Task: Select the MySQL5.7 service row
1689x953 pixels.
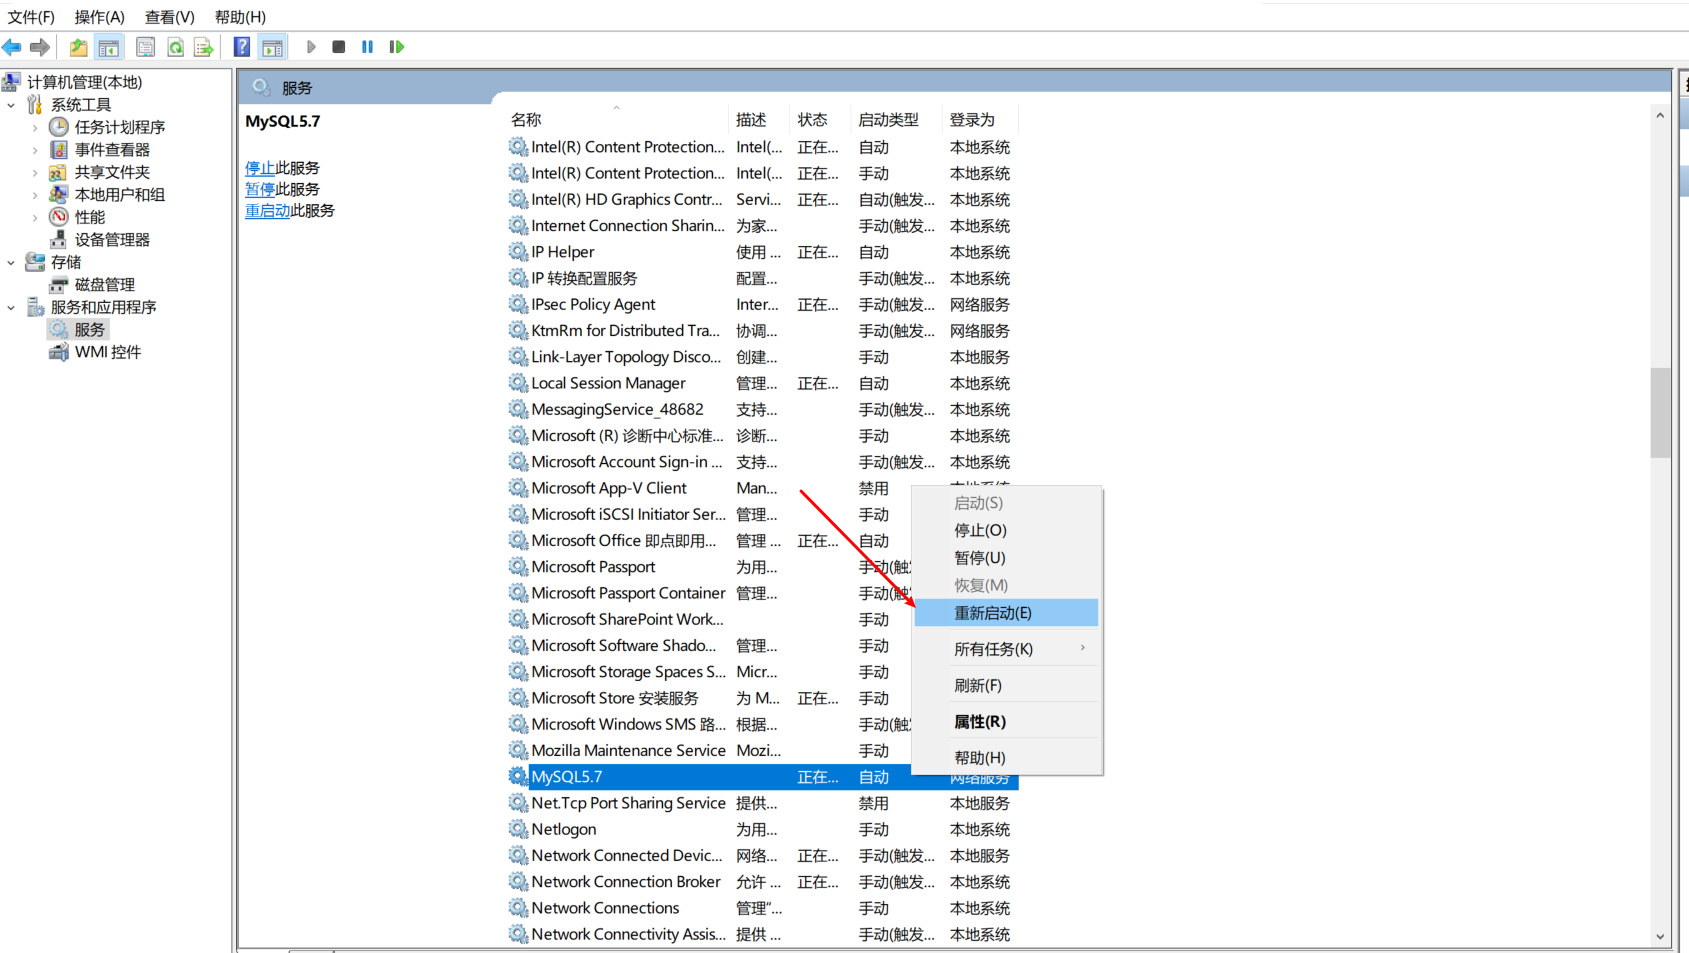Action: pos(762,777)
